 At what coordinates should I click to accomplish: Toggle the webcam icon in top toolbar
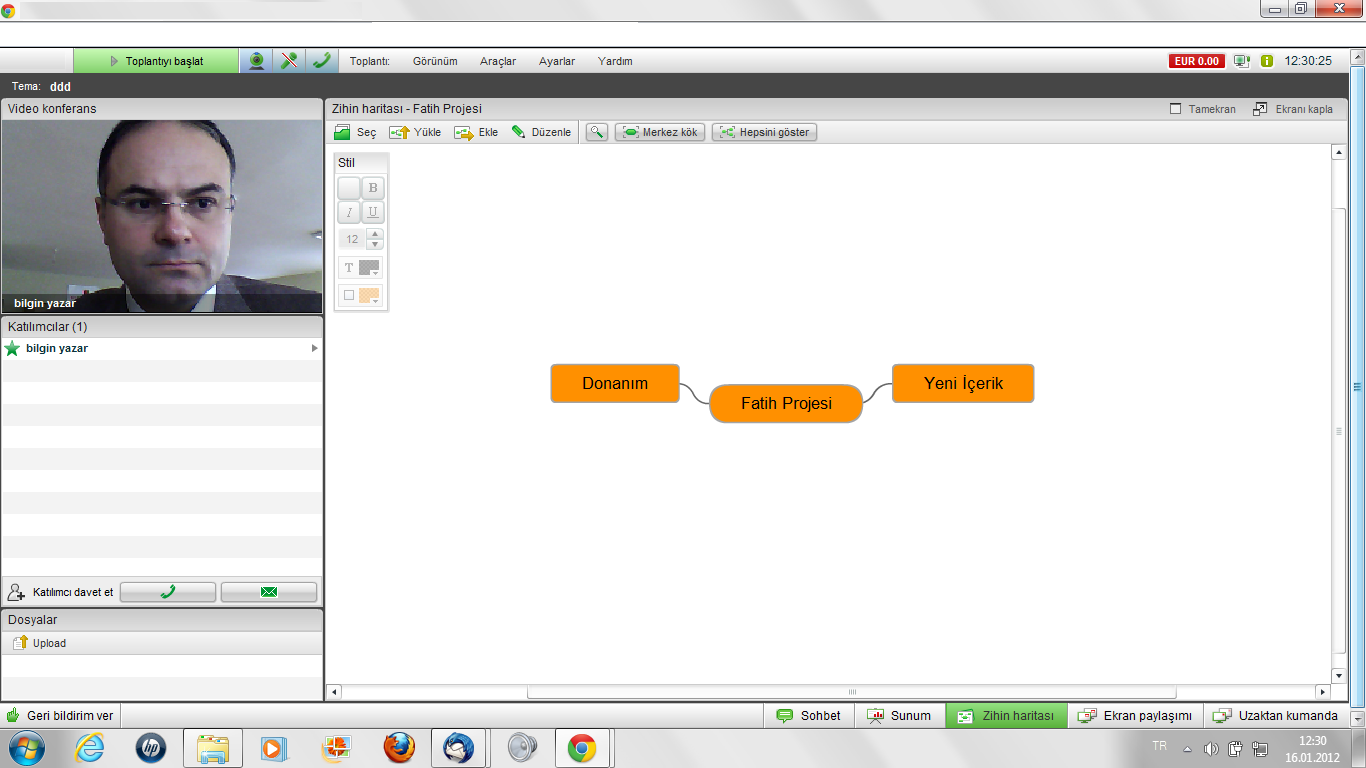point(256,61)
